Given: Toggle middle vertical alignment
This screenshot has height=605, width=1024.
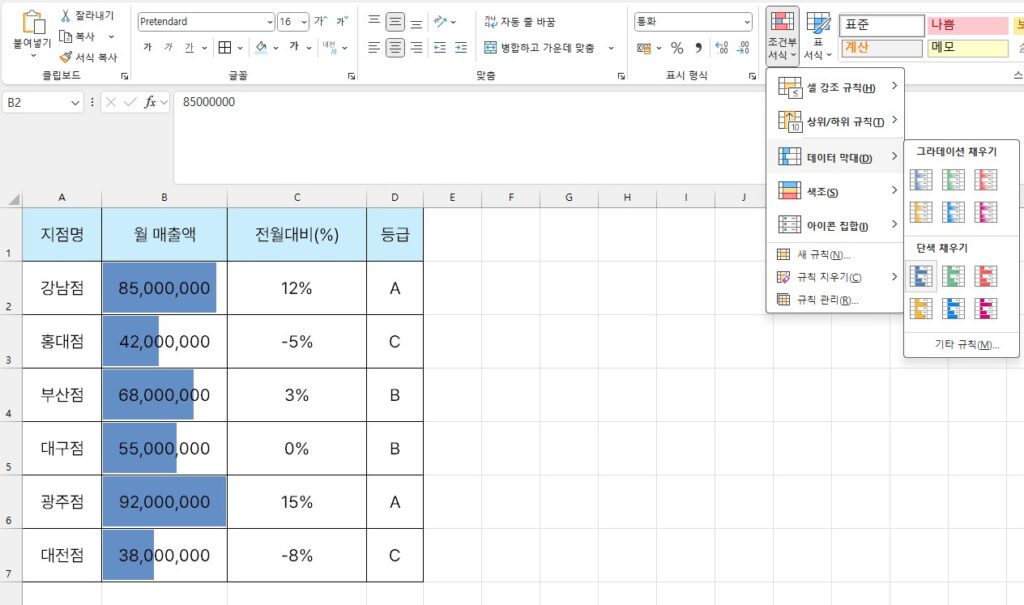Looking at the screenshot, I should tap(395, 21).
